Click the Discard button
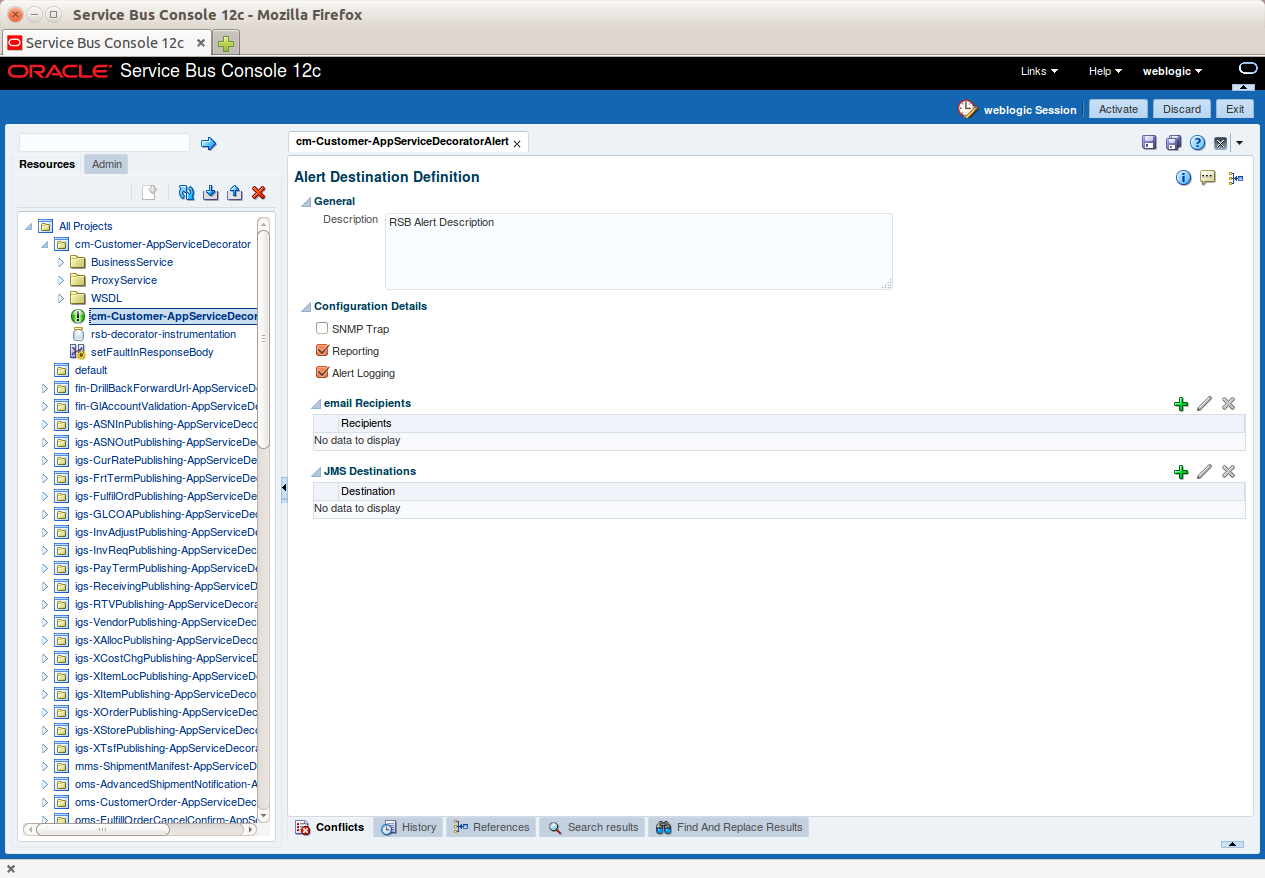The image size is (1265, 878). (1182, 109)
